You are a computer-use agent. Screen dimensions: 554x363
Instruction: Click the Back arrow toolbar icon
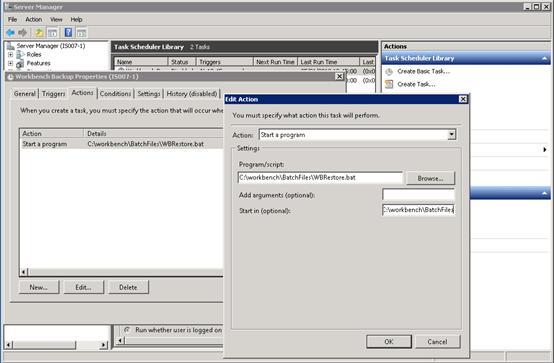[x=10, y=33]
